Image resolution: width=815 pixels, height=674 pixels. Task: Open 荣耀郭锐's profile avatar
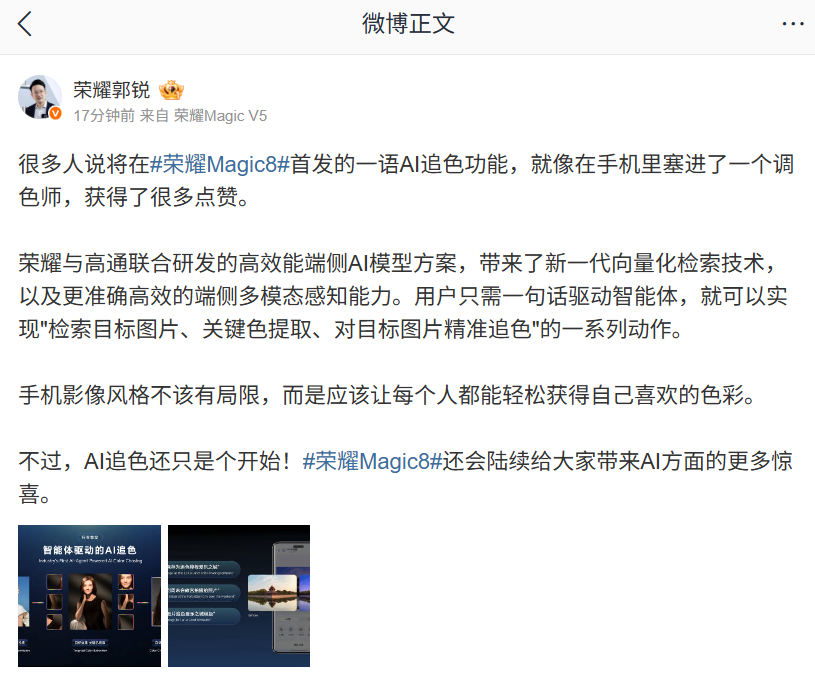[40, 97]
